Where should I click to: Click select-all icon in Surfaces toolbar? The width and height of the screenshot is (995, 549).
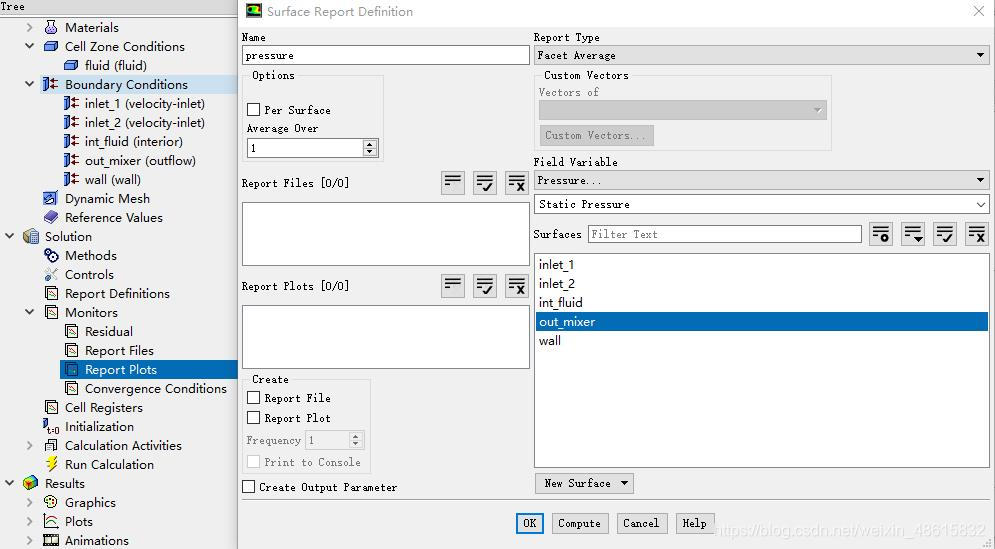coord(945,234)
